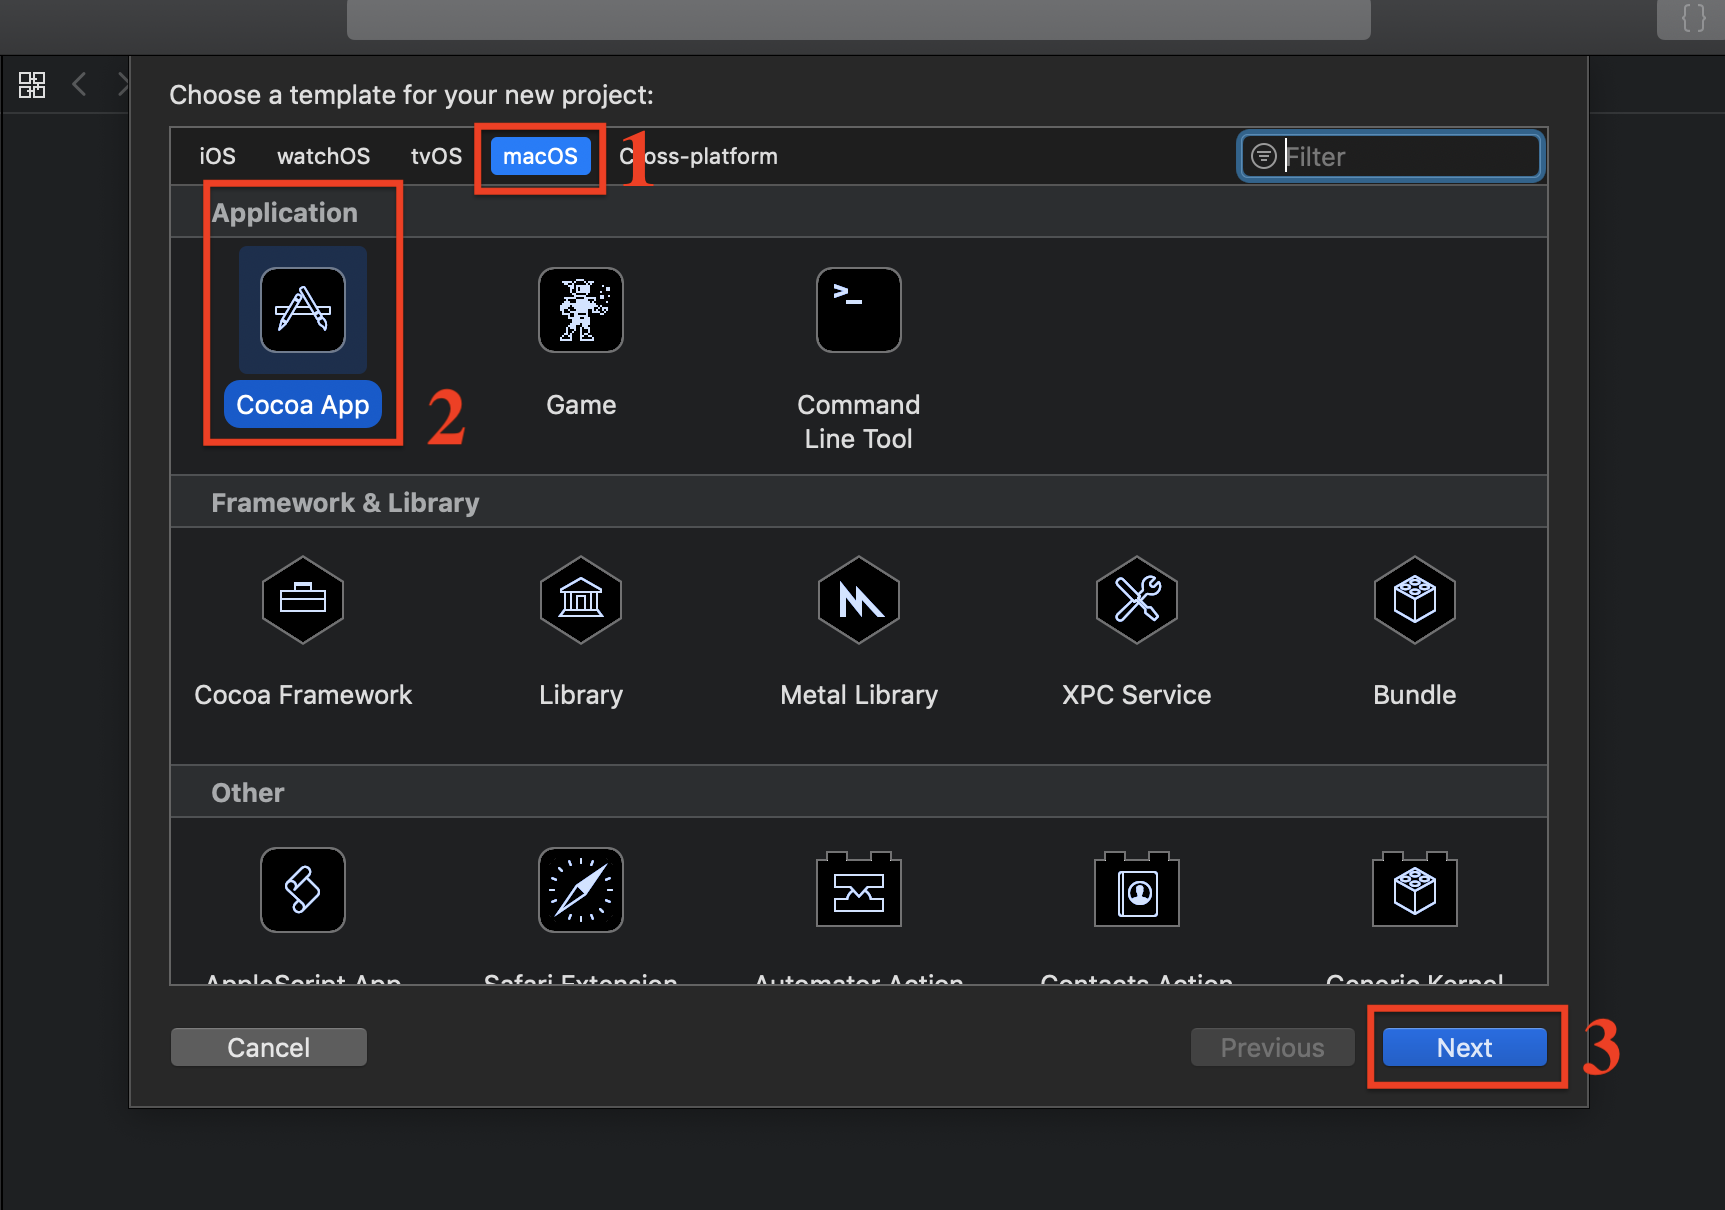Click the Metal Library label
The width and height of the screenshot is (1725, 1210).
859,695
